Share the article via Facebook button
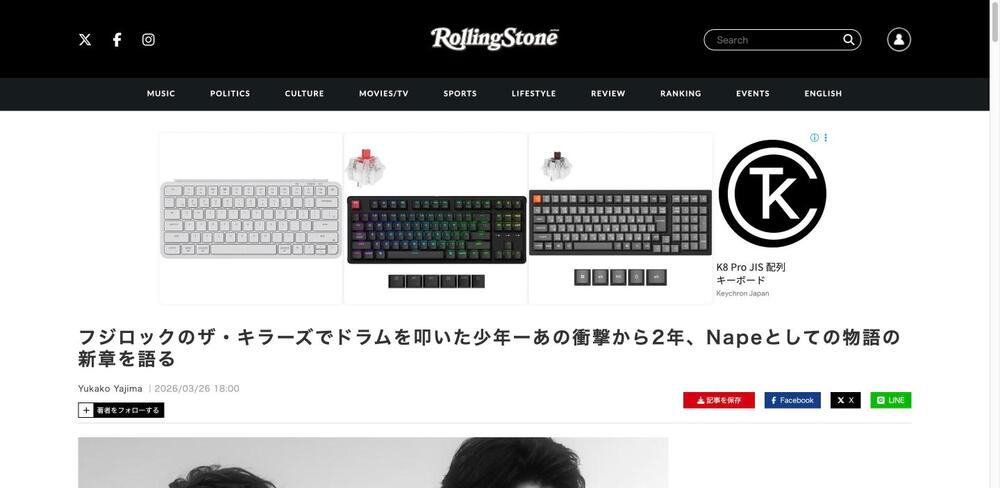The width and height of the screenshot is (1000, 488). 793,400
